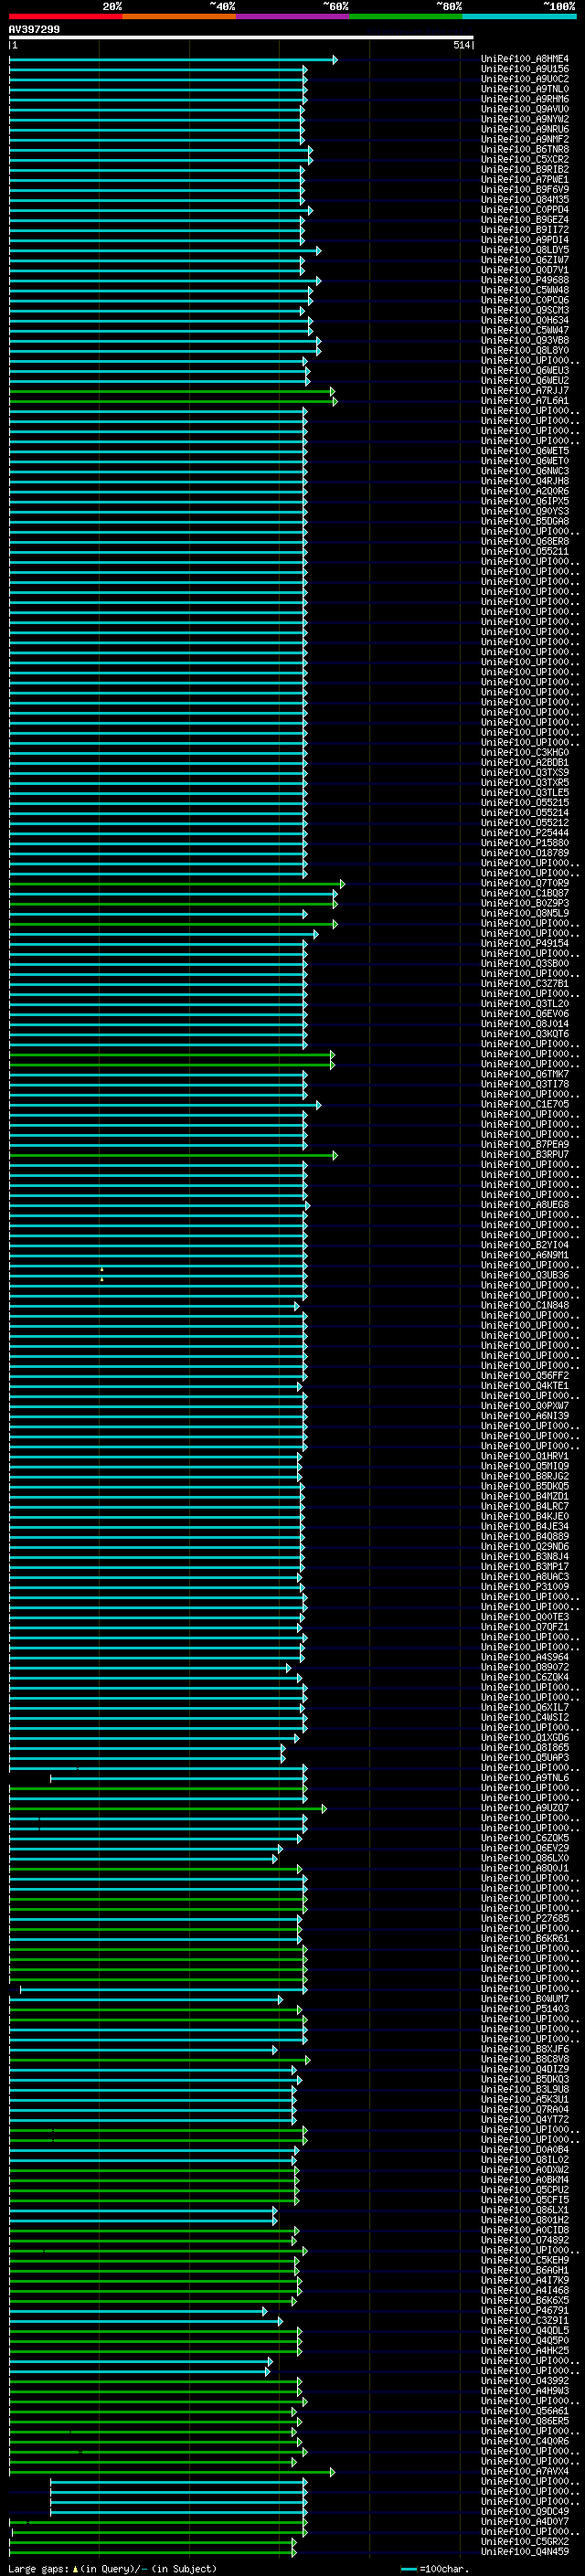Select hit UniRef100_A9NYW2
Image resolution: width=585 pixels, height=2576 pixels.
pos(525,119)
